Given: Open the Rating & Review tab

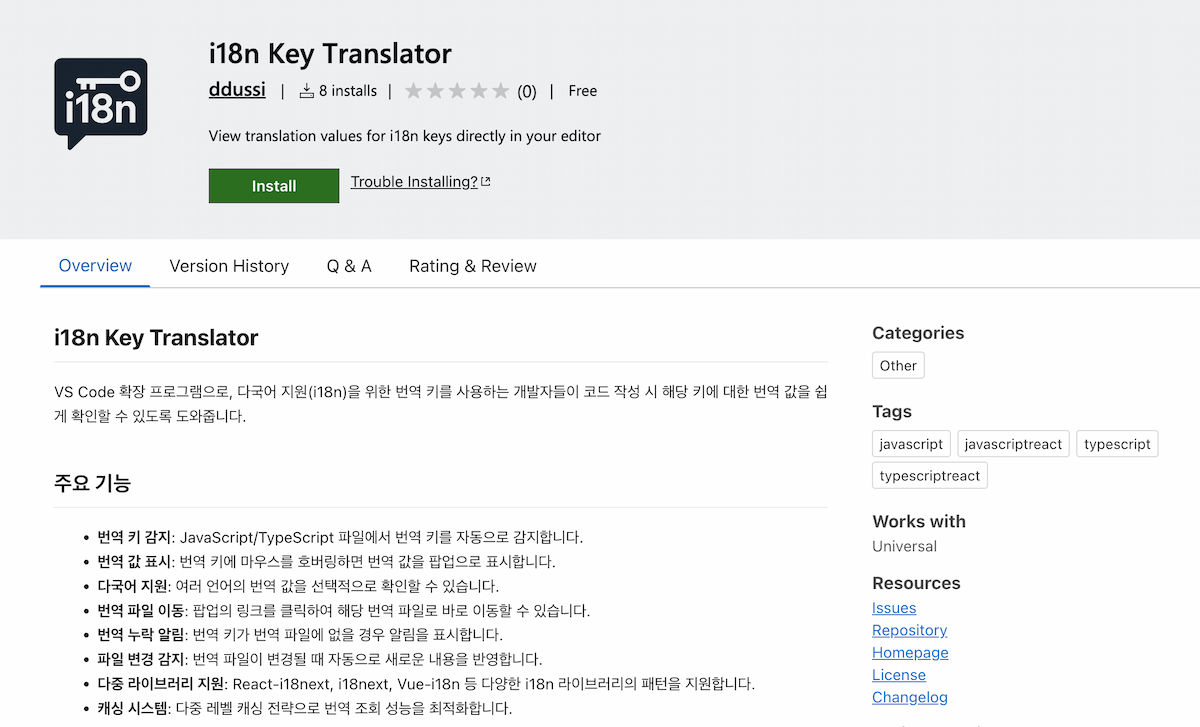Looking at the screenshot, I should (472, 265).
